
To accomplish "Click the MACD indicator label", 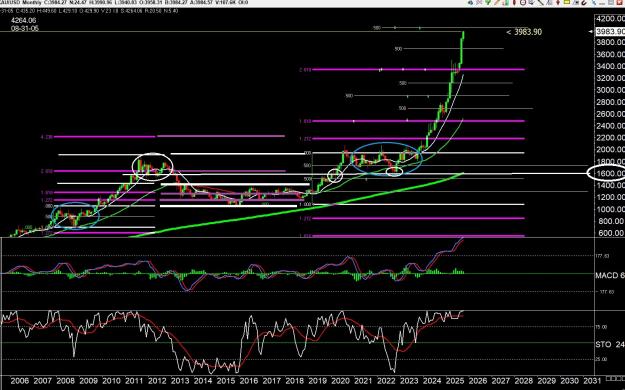I will pyautogui.click(x=610, y=275).
